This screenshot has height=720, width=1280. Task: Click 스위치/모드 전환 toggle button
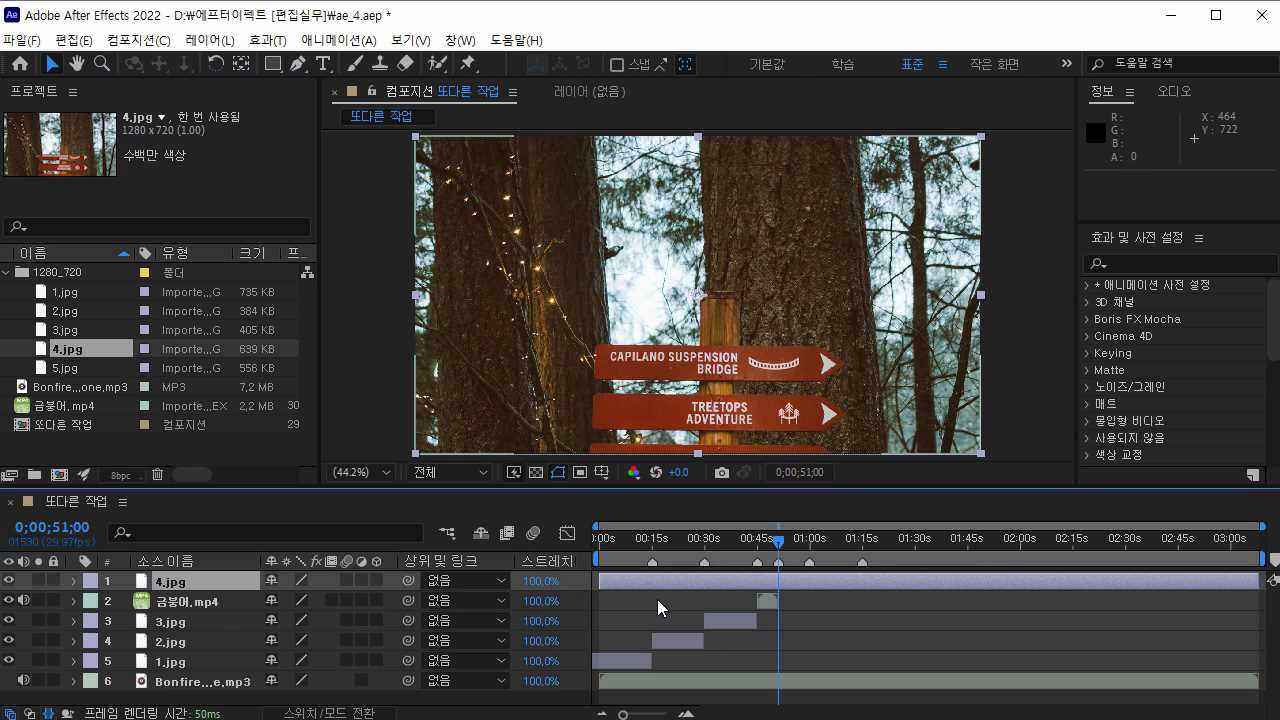pos(329,713)
